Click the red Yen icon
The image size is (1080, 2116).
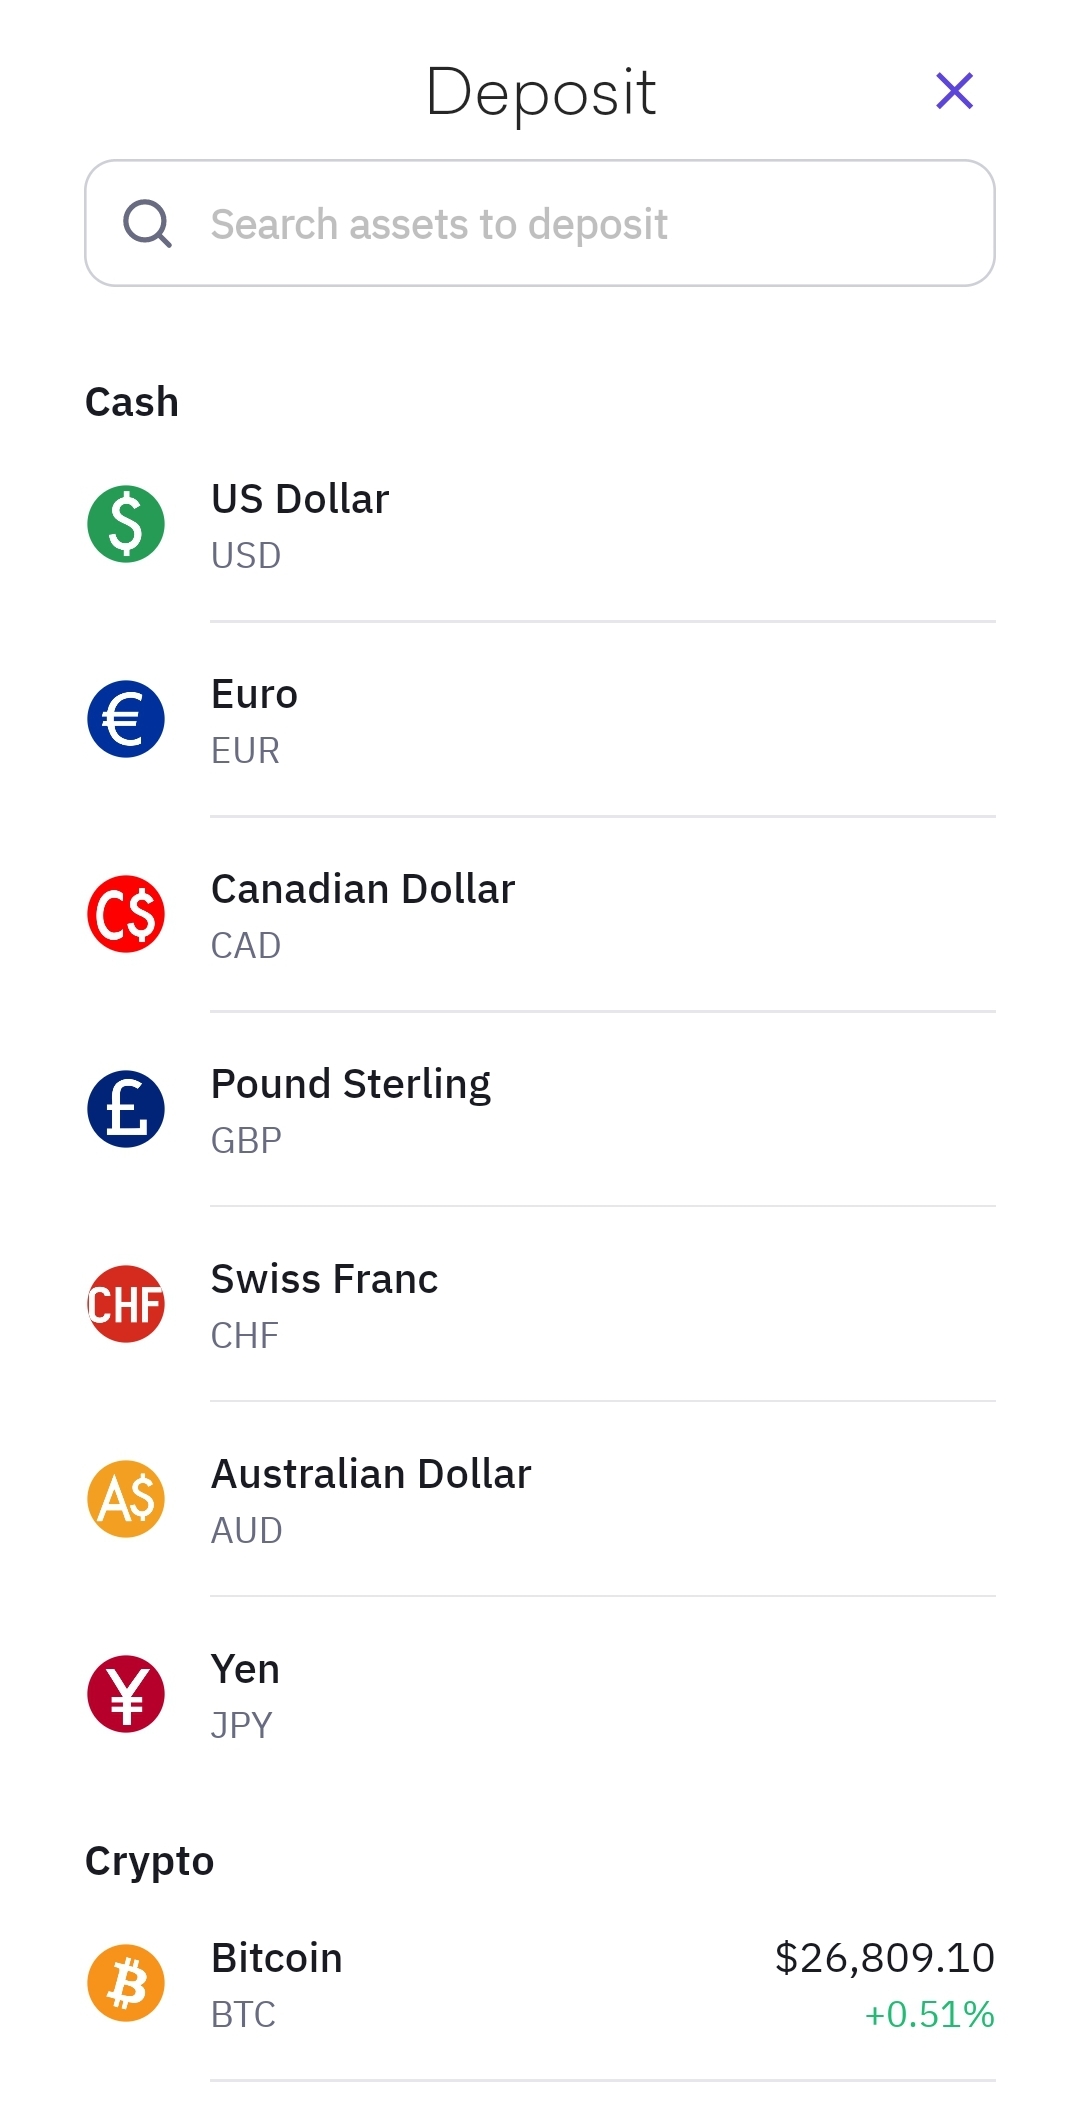[x=126, y=1694]
